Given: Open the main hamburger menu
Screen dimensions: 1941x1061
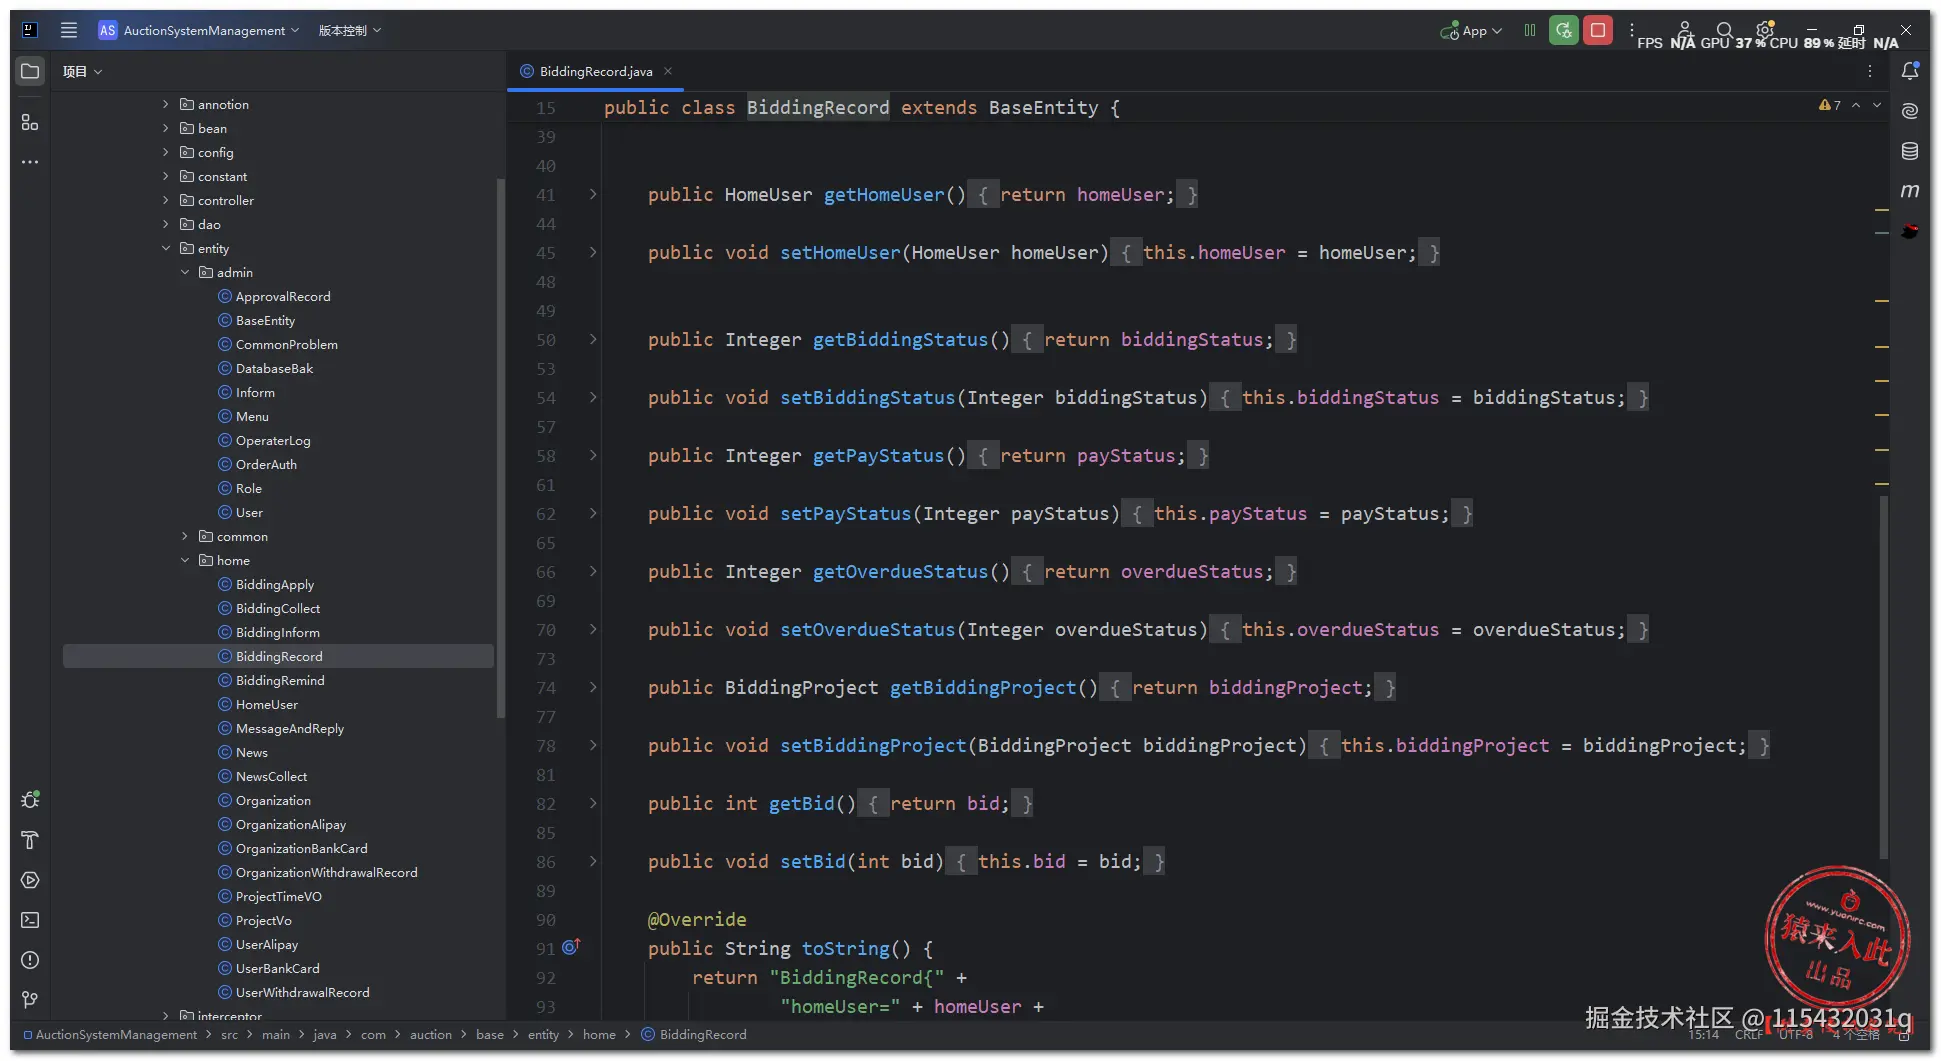Looking at the screenshot, I should (69, 30).
